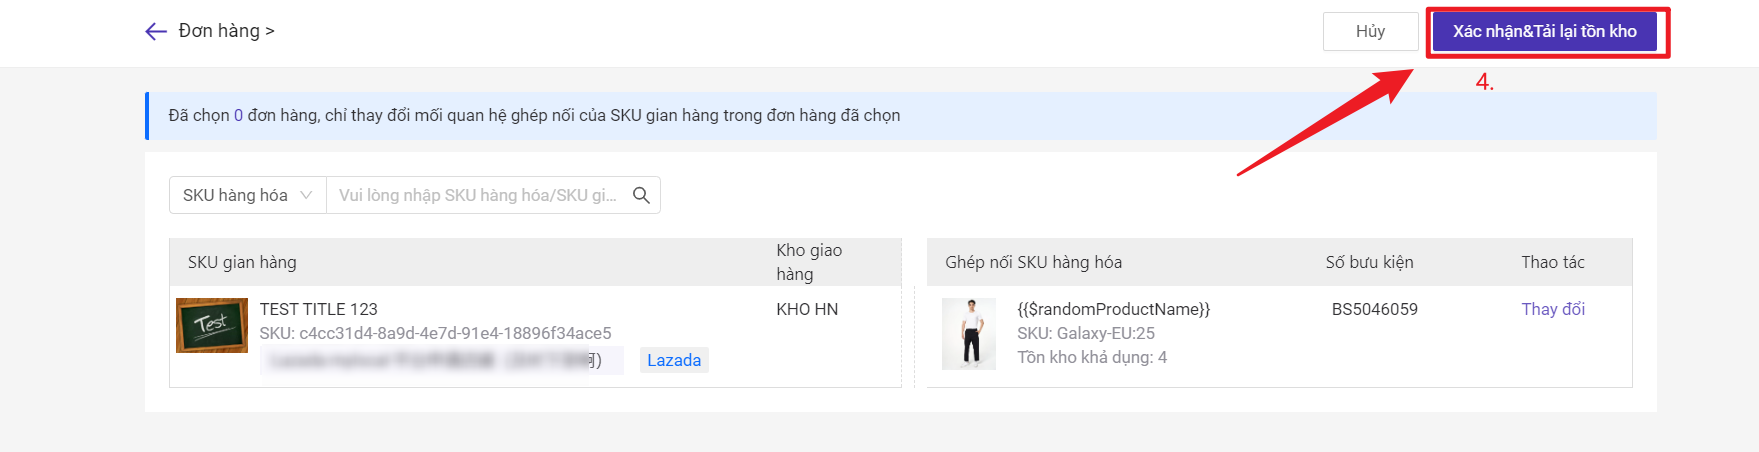Select the Thao tác column header
The image size is (1759, 452).
point(1553,262)
